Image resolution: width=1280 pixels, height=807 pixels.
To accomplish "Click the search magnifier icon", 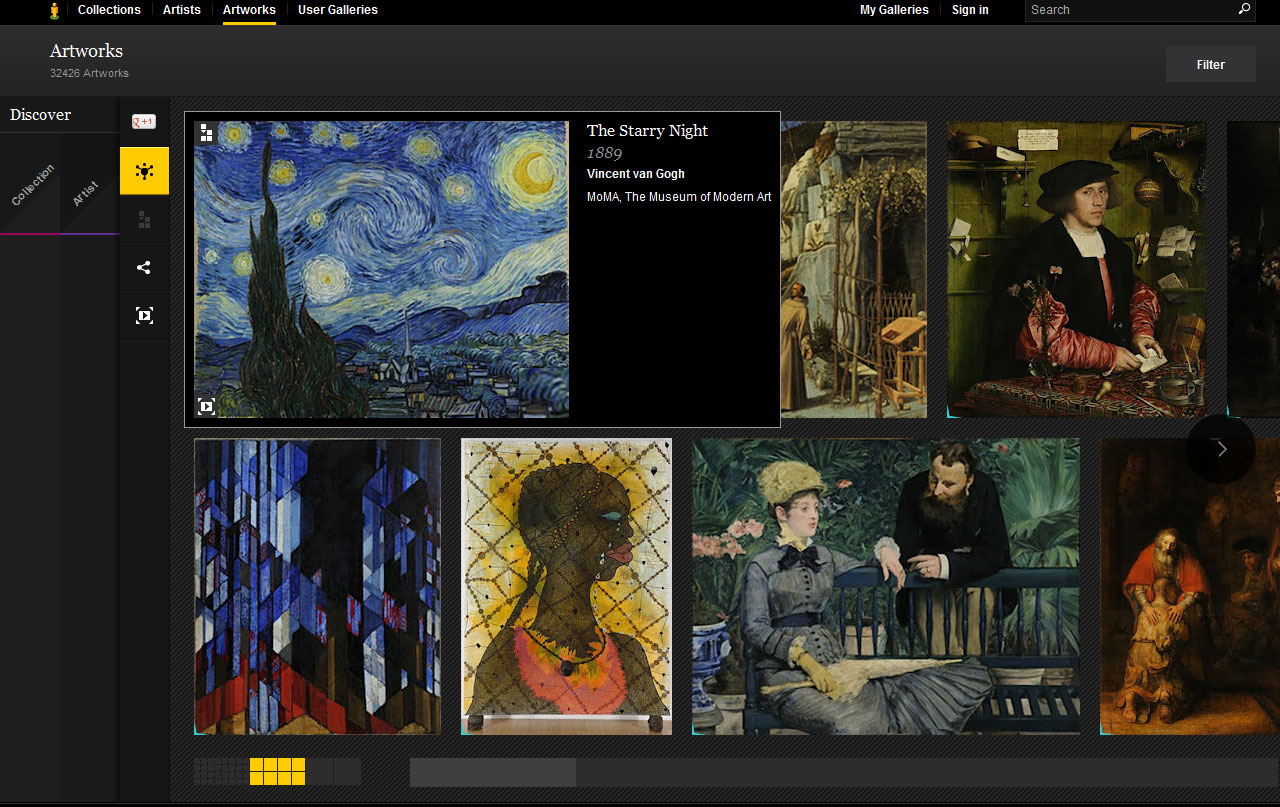I will [x=1243, y=10].
